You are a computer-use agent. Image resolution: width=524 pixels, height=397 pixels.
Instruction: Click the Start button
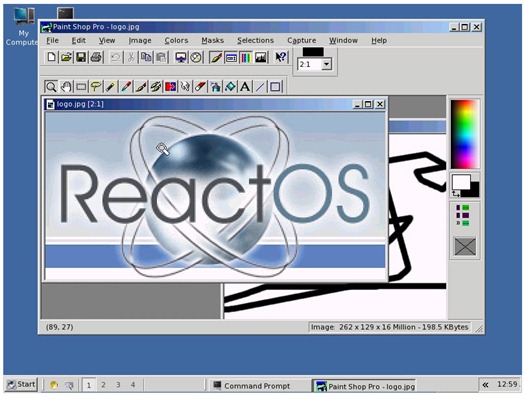pos(21,385)
